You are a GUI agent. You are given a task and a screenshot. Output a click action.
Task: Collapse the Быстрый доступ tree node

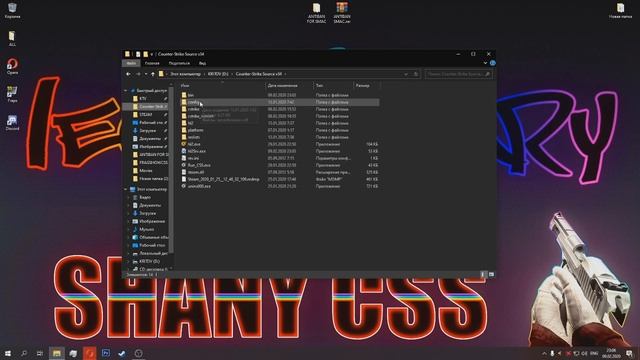(x=126, y=90)
